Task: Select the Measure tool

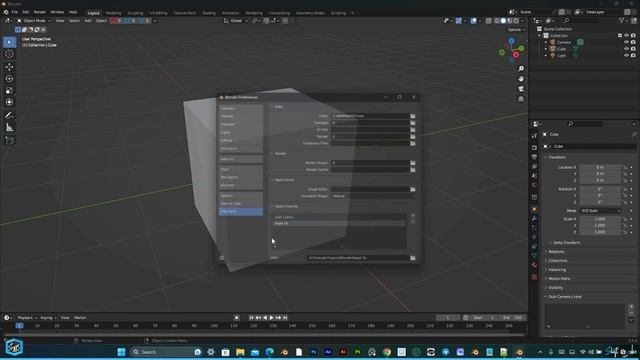Action: (9, 128)
